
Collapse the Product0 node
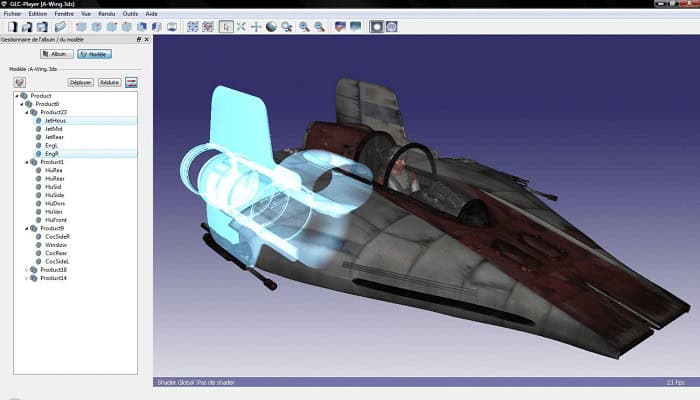[x=22, y=104]
